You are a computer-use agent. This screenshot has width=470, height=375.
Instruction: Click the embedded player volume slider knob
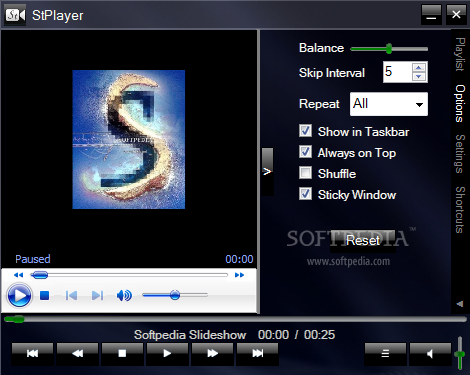(175, 295)
